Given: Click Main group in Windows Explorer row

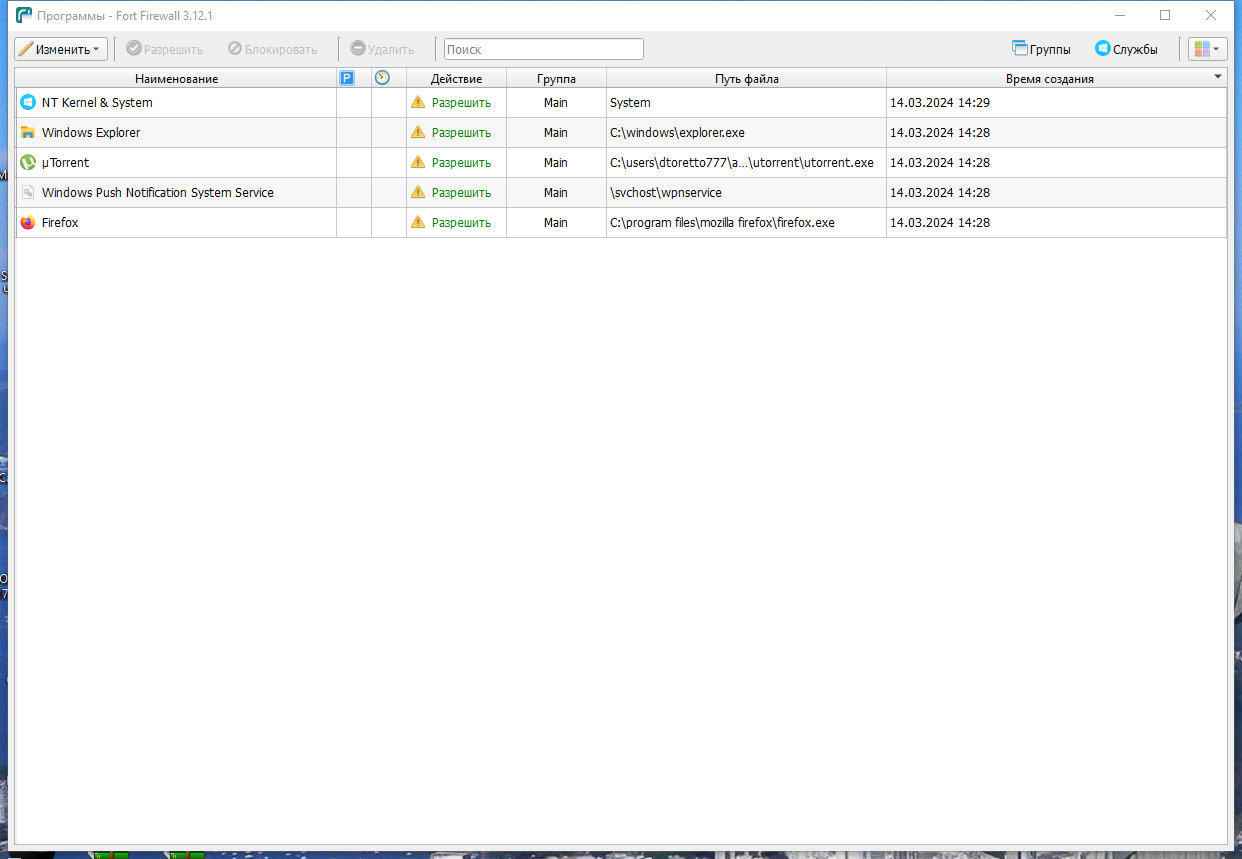Looking at the screenshot, I should pos(556,132).
